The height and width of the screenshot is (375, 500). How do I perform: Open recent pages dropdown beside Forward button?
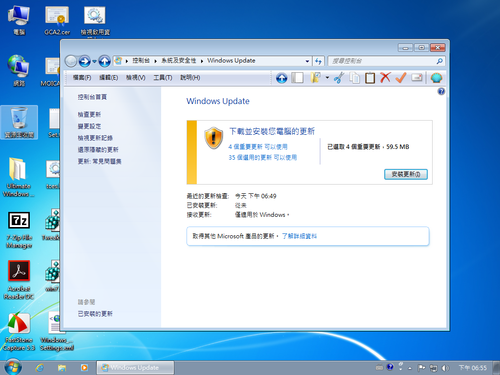94,61
